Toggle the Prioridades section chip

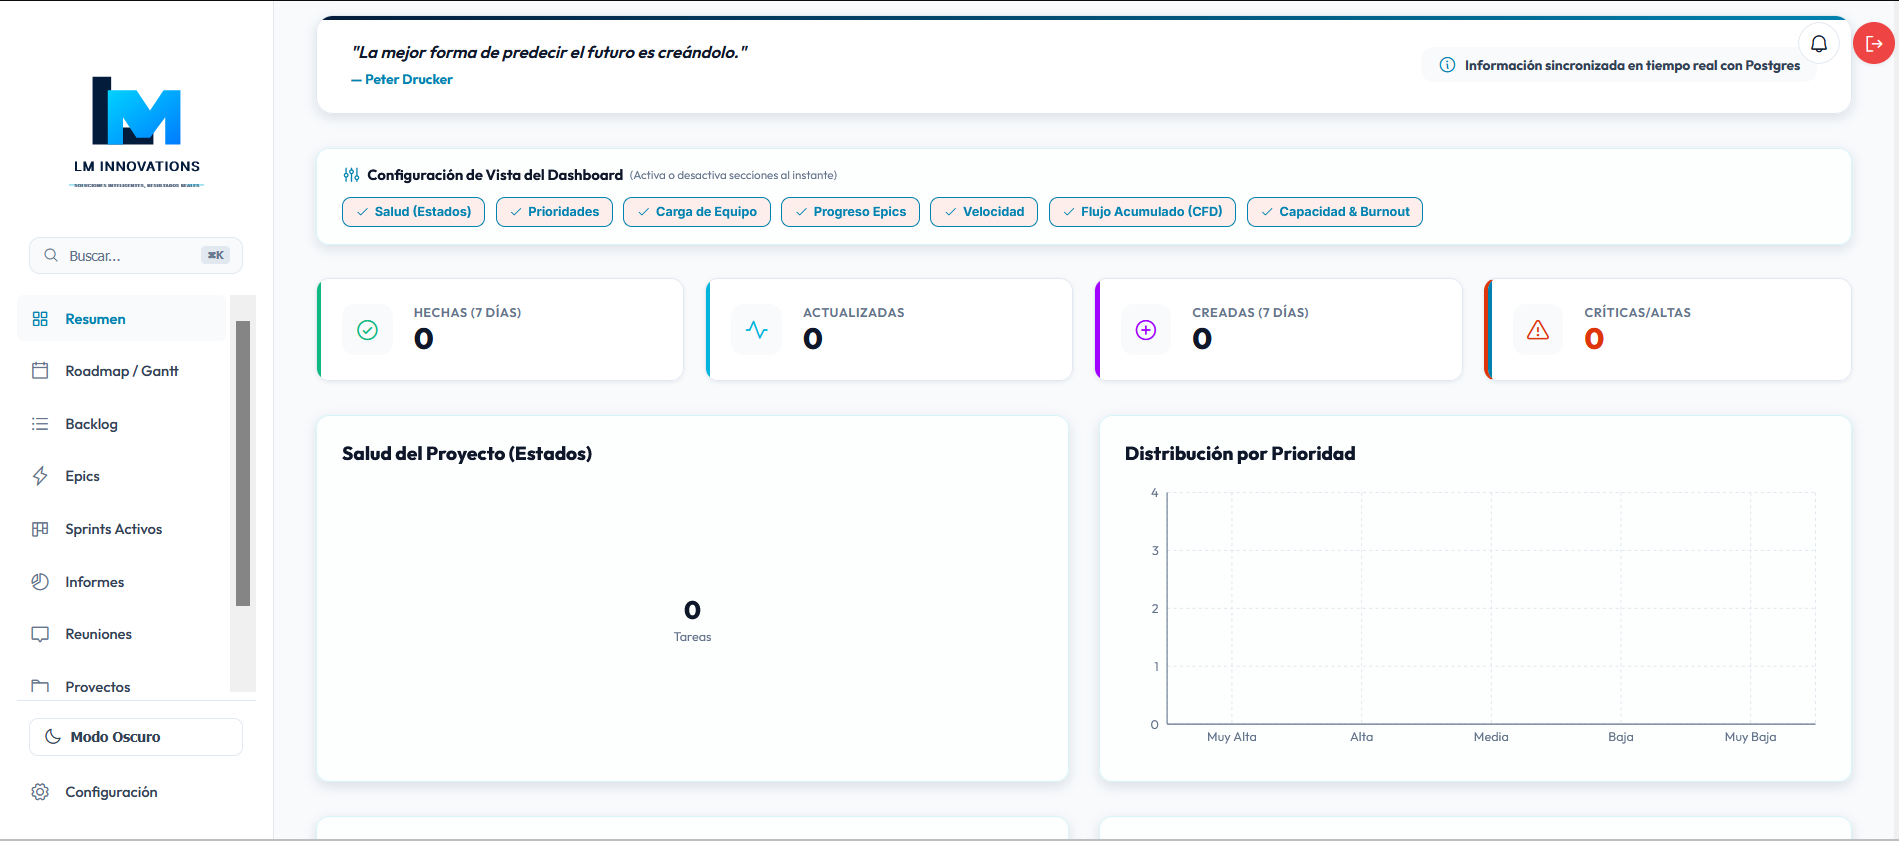[554, 212]
